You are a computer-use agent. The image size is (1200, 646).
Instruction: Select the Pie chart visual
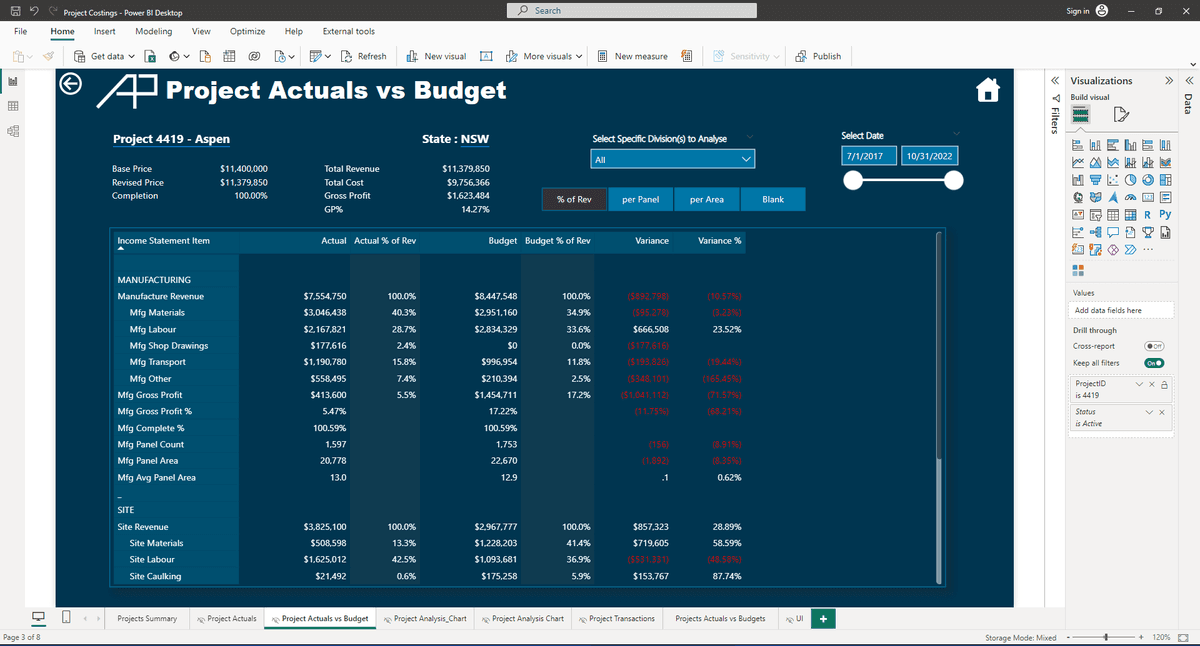click(1130, 179)
